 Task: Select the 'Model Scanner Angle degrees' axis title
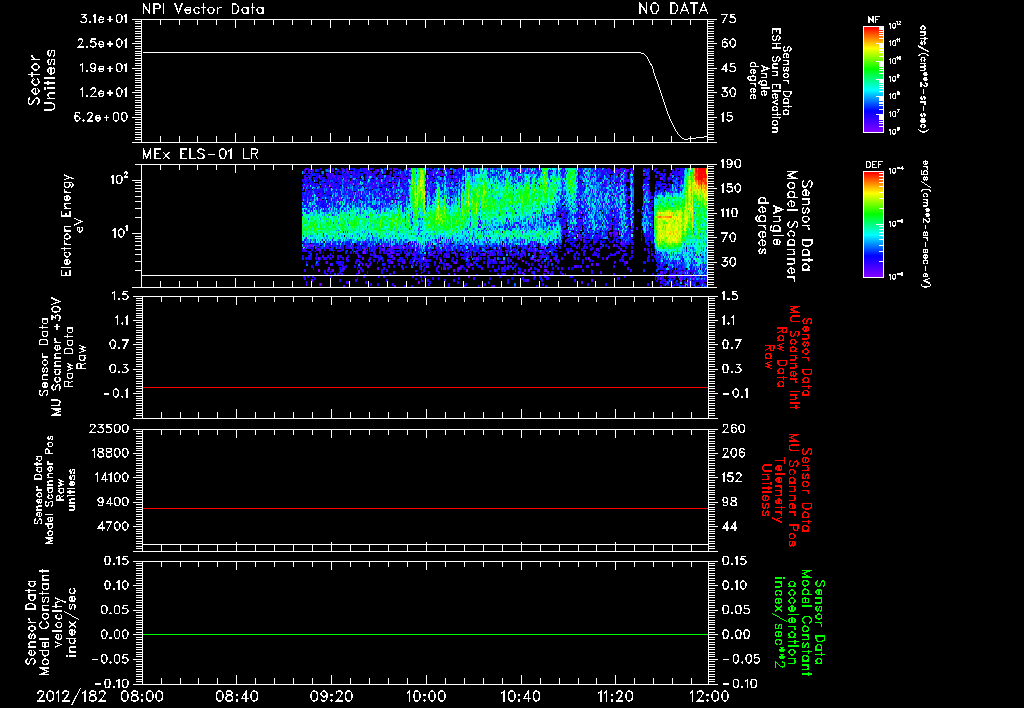pos(784,226)
